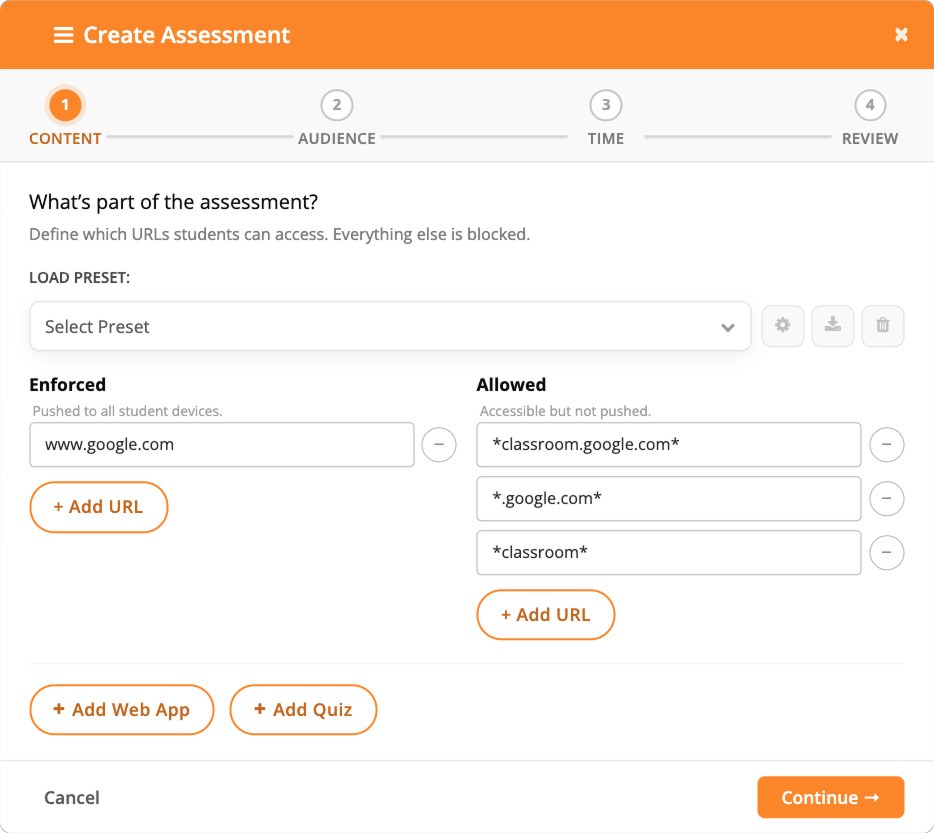Edit the *classroom* allowed URL field
Image resolution: width=934 pixels, height=833 pixels.
(x=668, y=552)
